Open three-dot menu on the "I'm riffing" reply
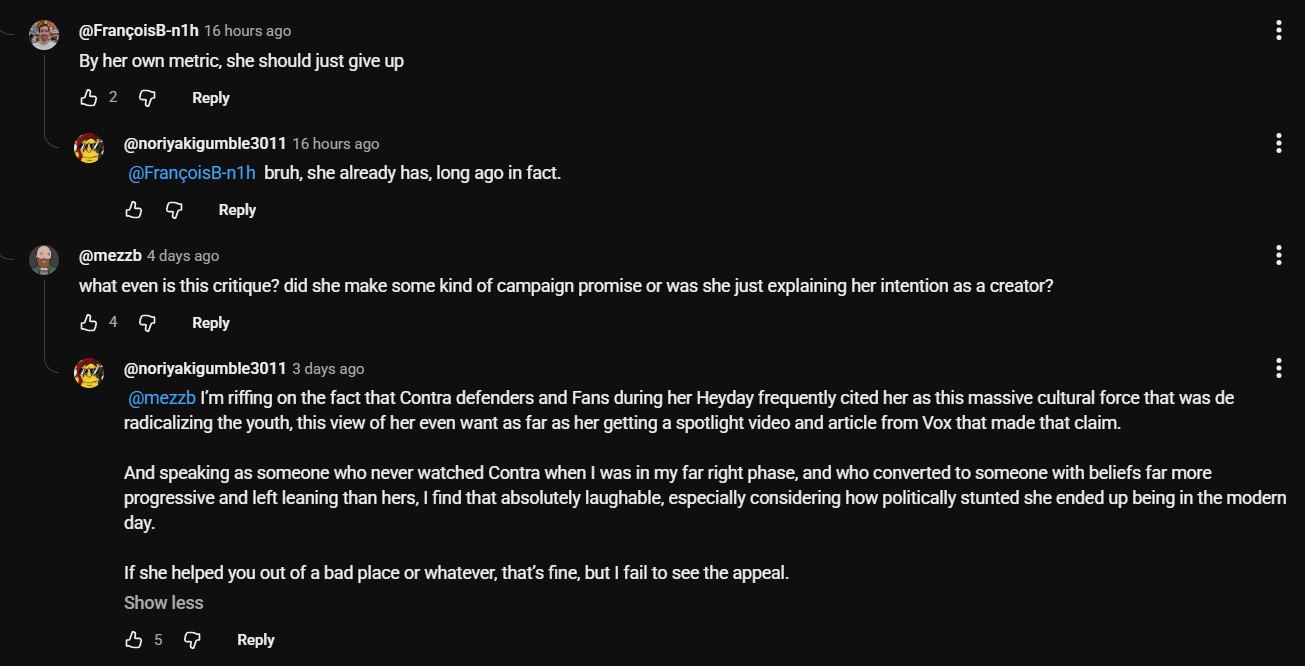 pyautogui.click(x=1278, y=368)
